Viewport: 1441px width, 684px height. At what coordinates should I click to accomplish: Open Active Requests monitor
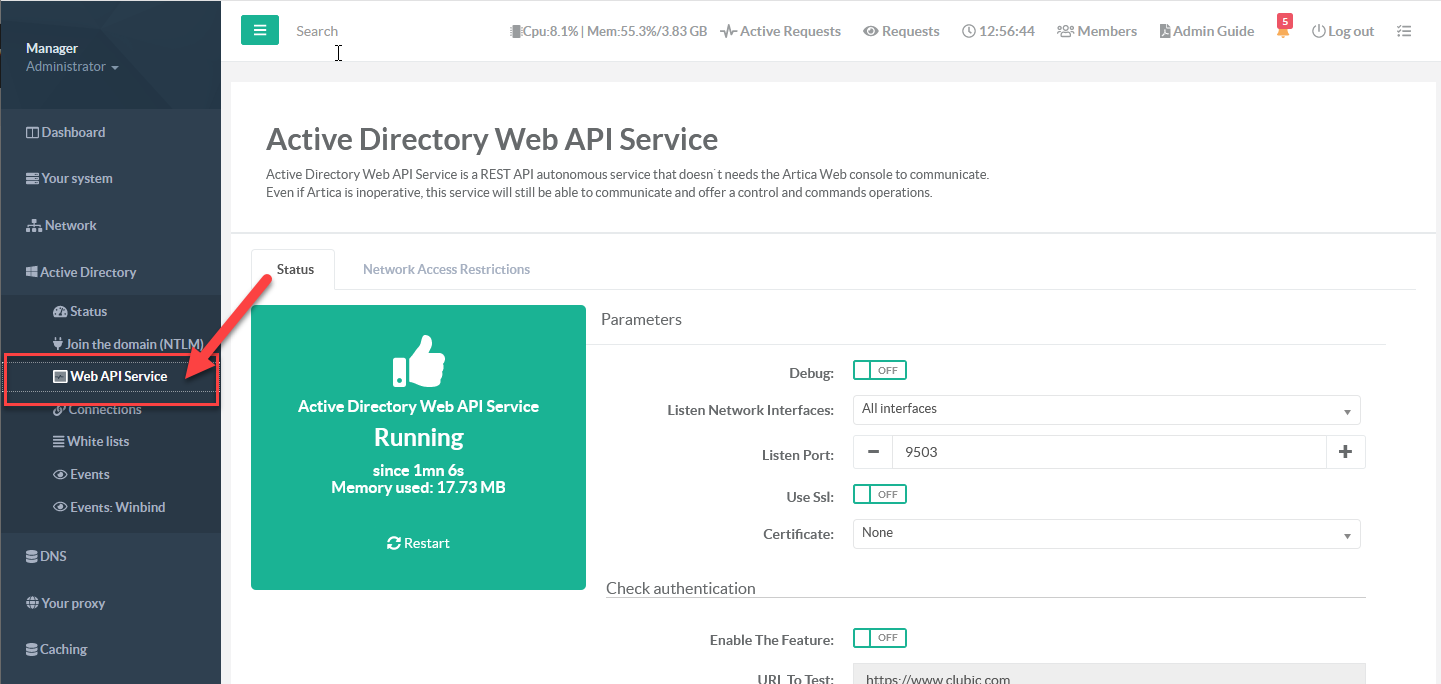780,31
